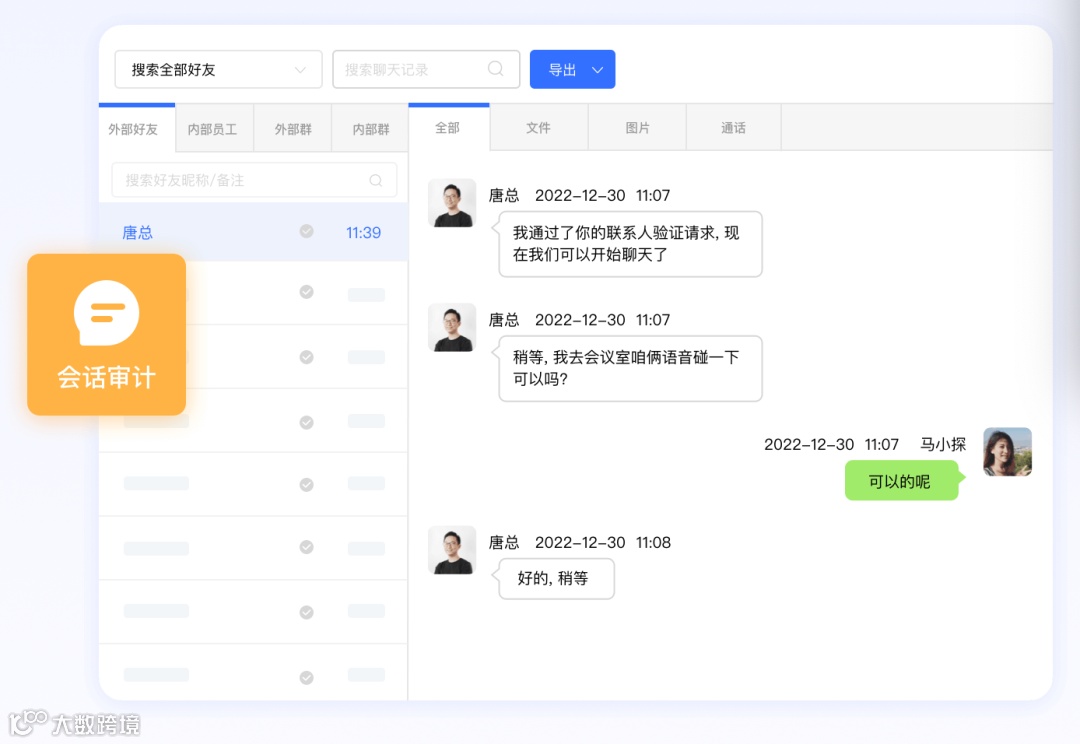Toggle the status check on the second conversation row
Viewport: 1080px width, 744px height.
tap(306, 293)
